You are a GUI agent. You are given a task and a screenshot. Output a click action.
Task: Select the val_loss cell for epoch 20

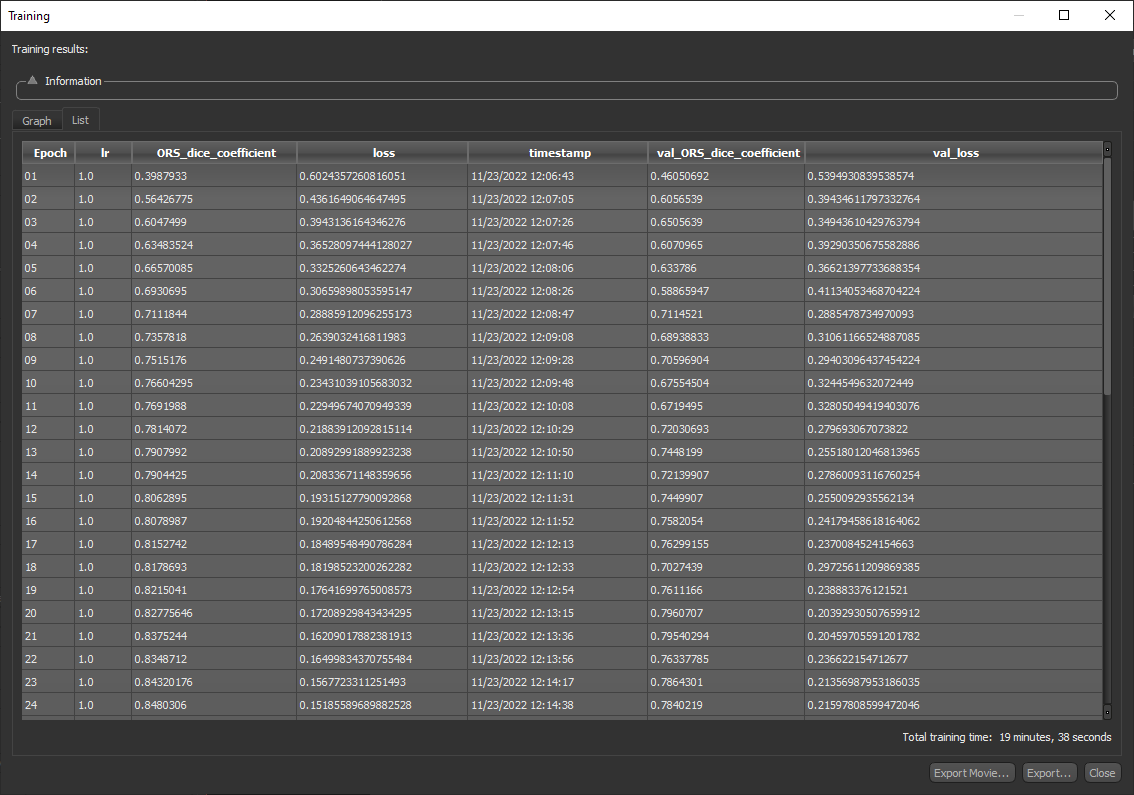point(955,613)
